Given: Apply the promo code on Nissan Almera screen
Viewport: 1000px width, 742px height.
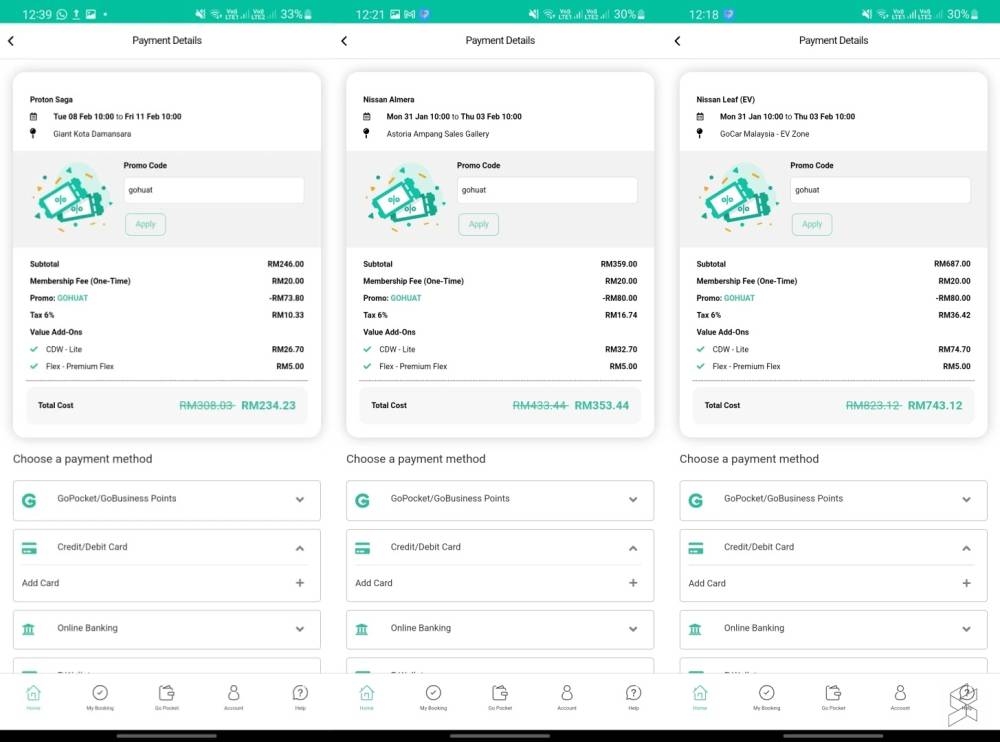Looking at the screenshot, I should 478,224.
